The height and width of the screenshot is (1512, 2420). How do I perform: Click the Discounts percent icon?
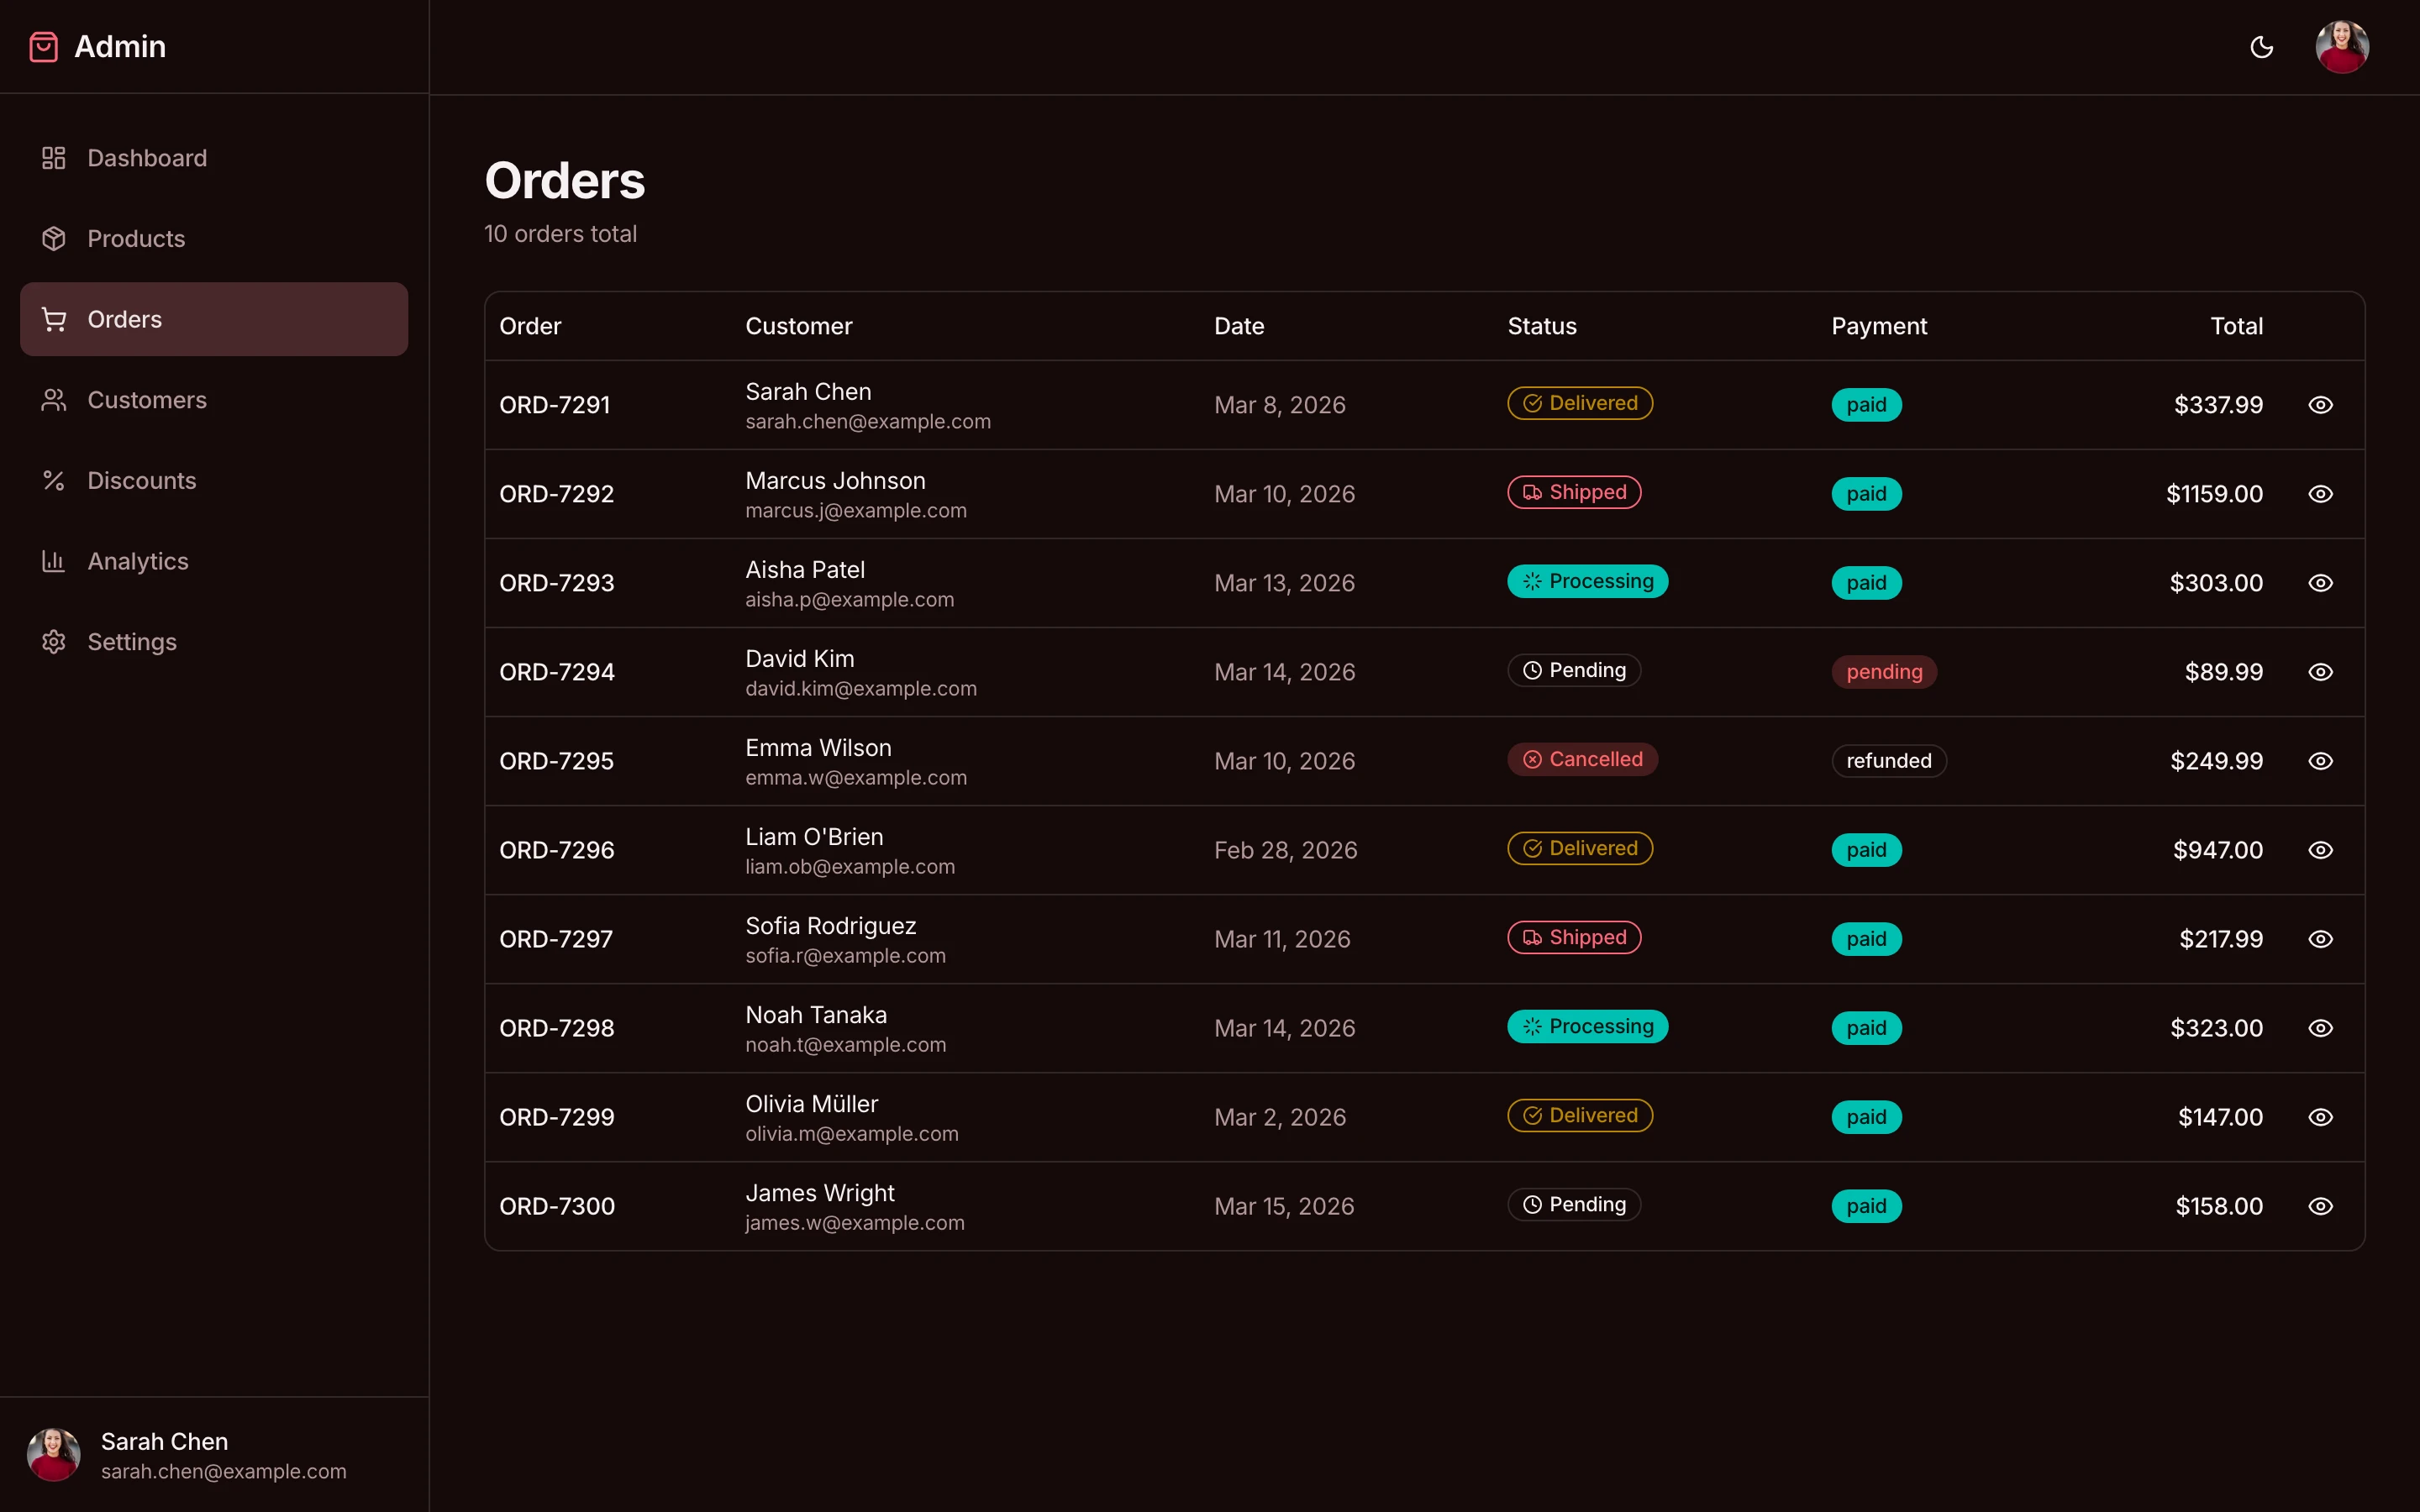coord(53,480)
